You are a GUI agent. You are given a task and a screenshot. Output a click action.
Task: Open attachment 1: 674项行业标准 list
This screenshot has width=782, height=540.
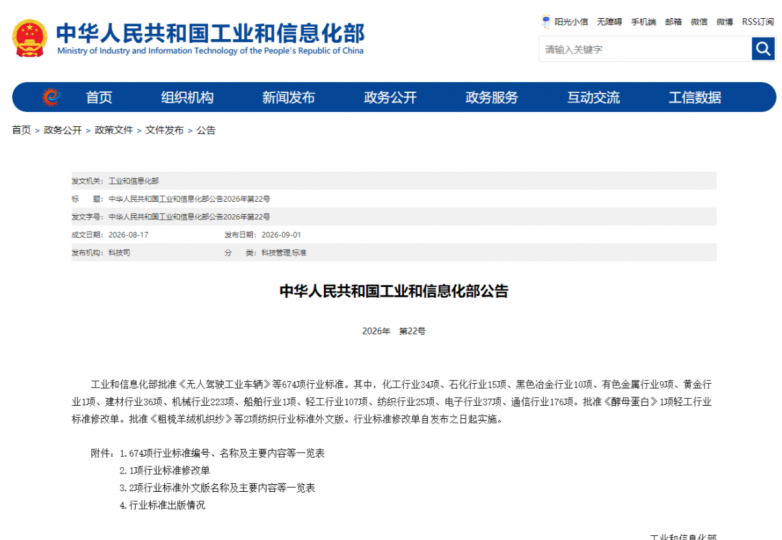tap(222, 453)
